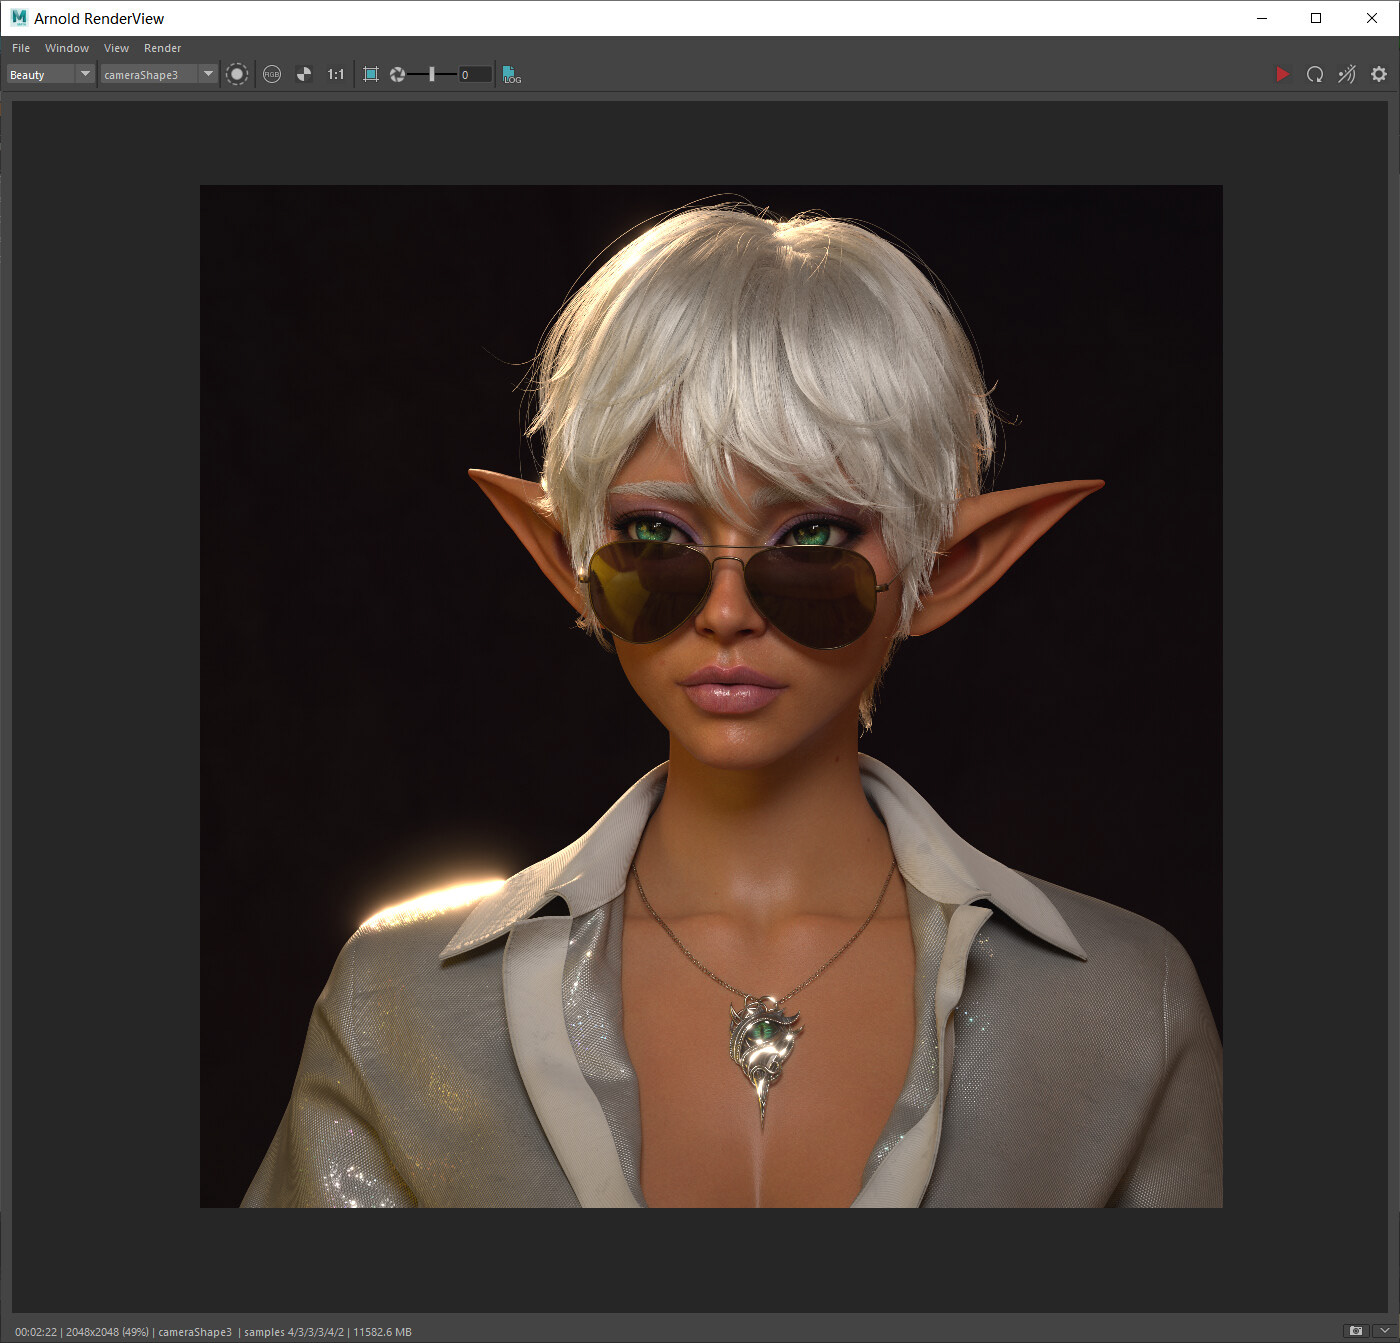Click the exposure slider handle
This screenshot has height=1343, width=1400.
click(432, 74)
